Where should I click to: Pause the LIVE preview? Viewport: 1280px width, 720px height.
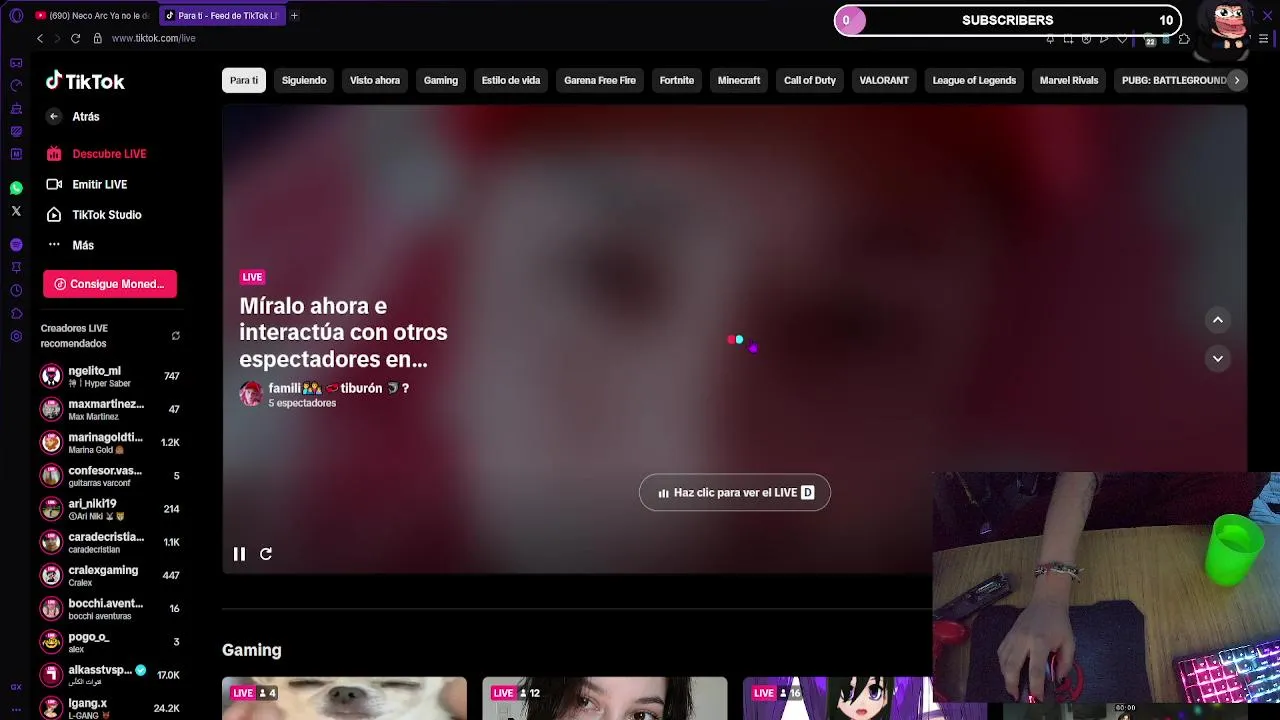[x=239, y=554]
